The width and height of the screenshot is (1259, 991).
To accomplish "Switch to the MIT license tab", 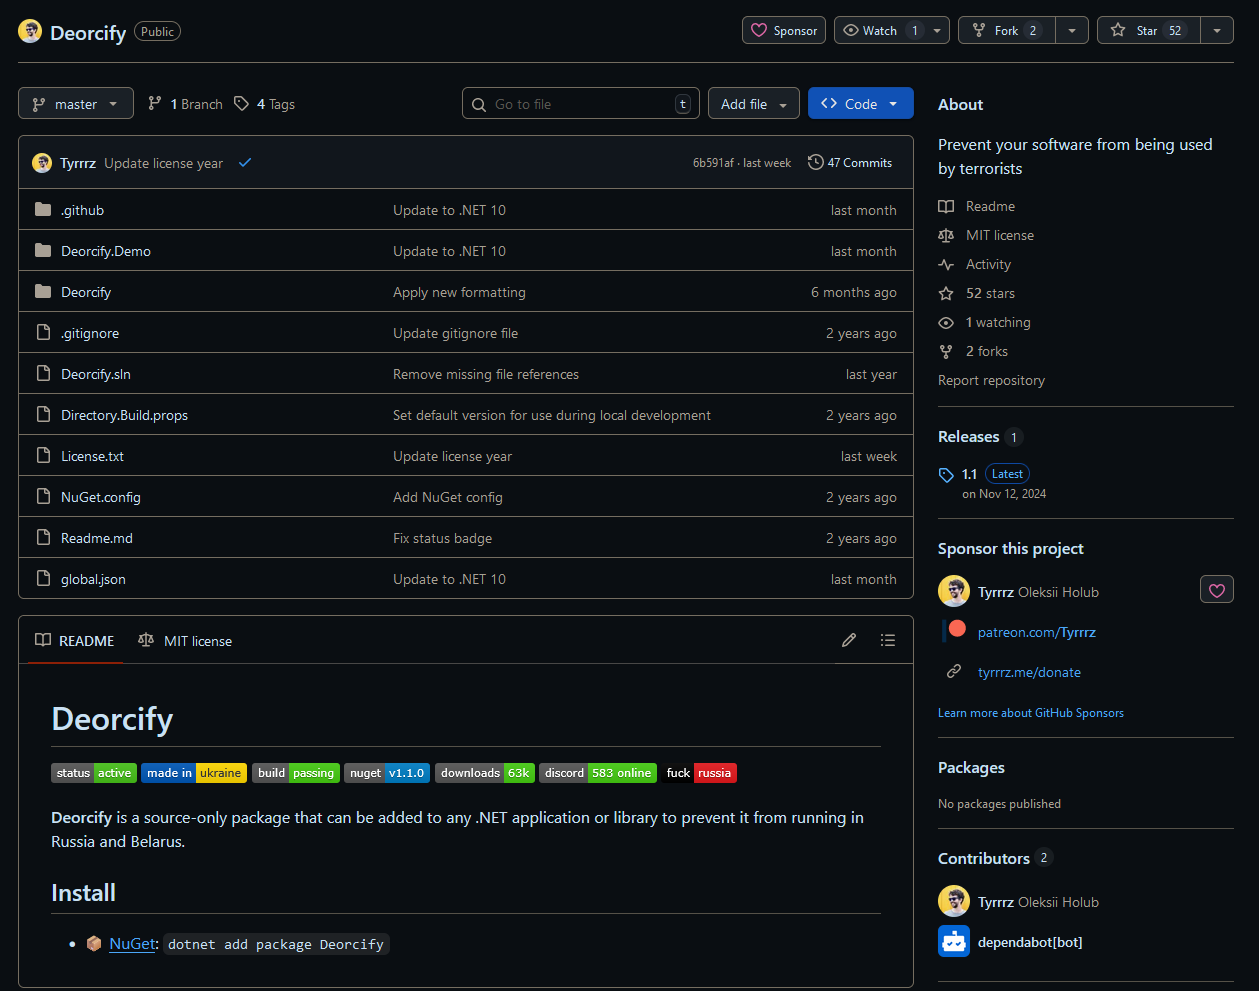I will (x=185, y=640).
